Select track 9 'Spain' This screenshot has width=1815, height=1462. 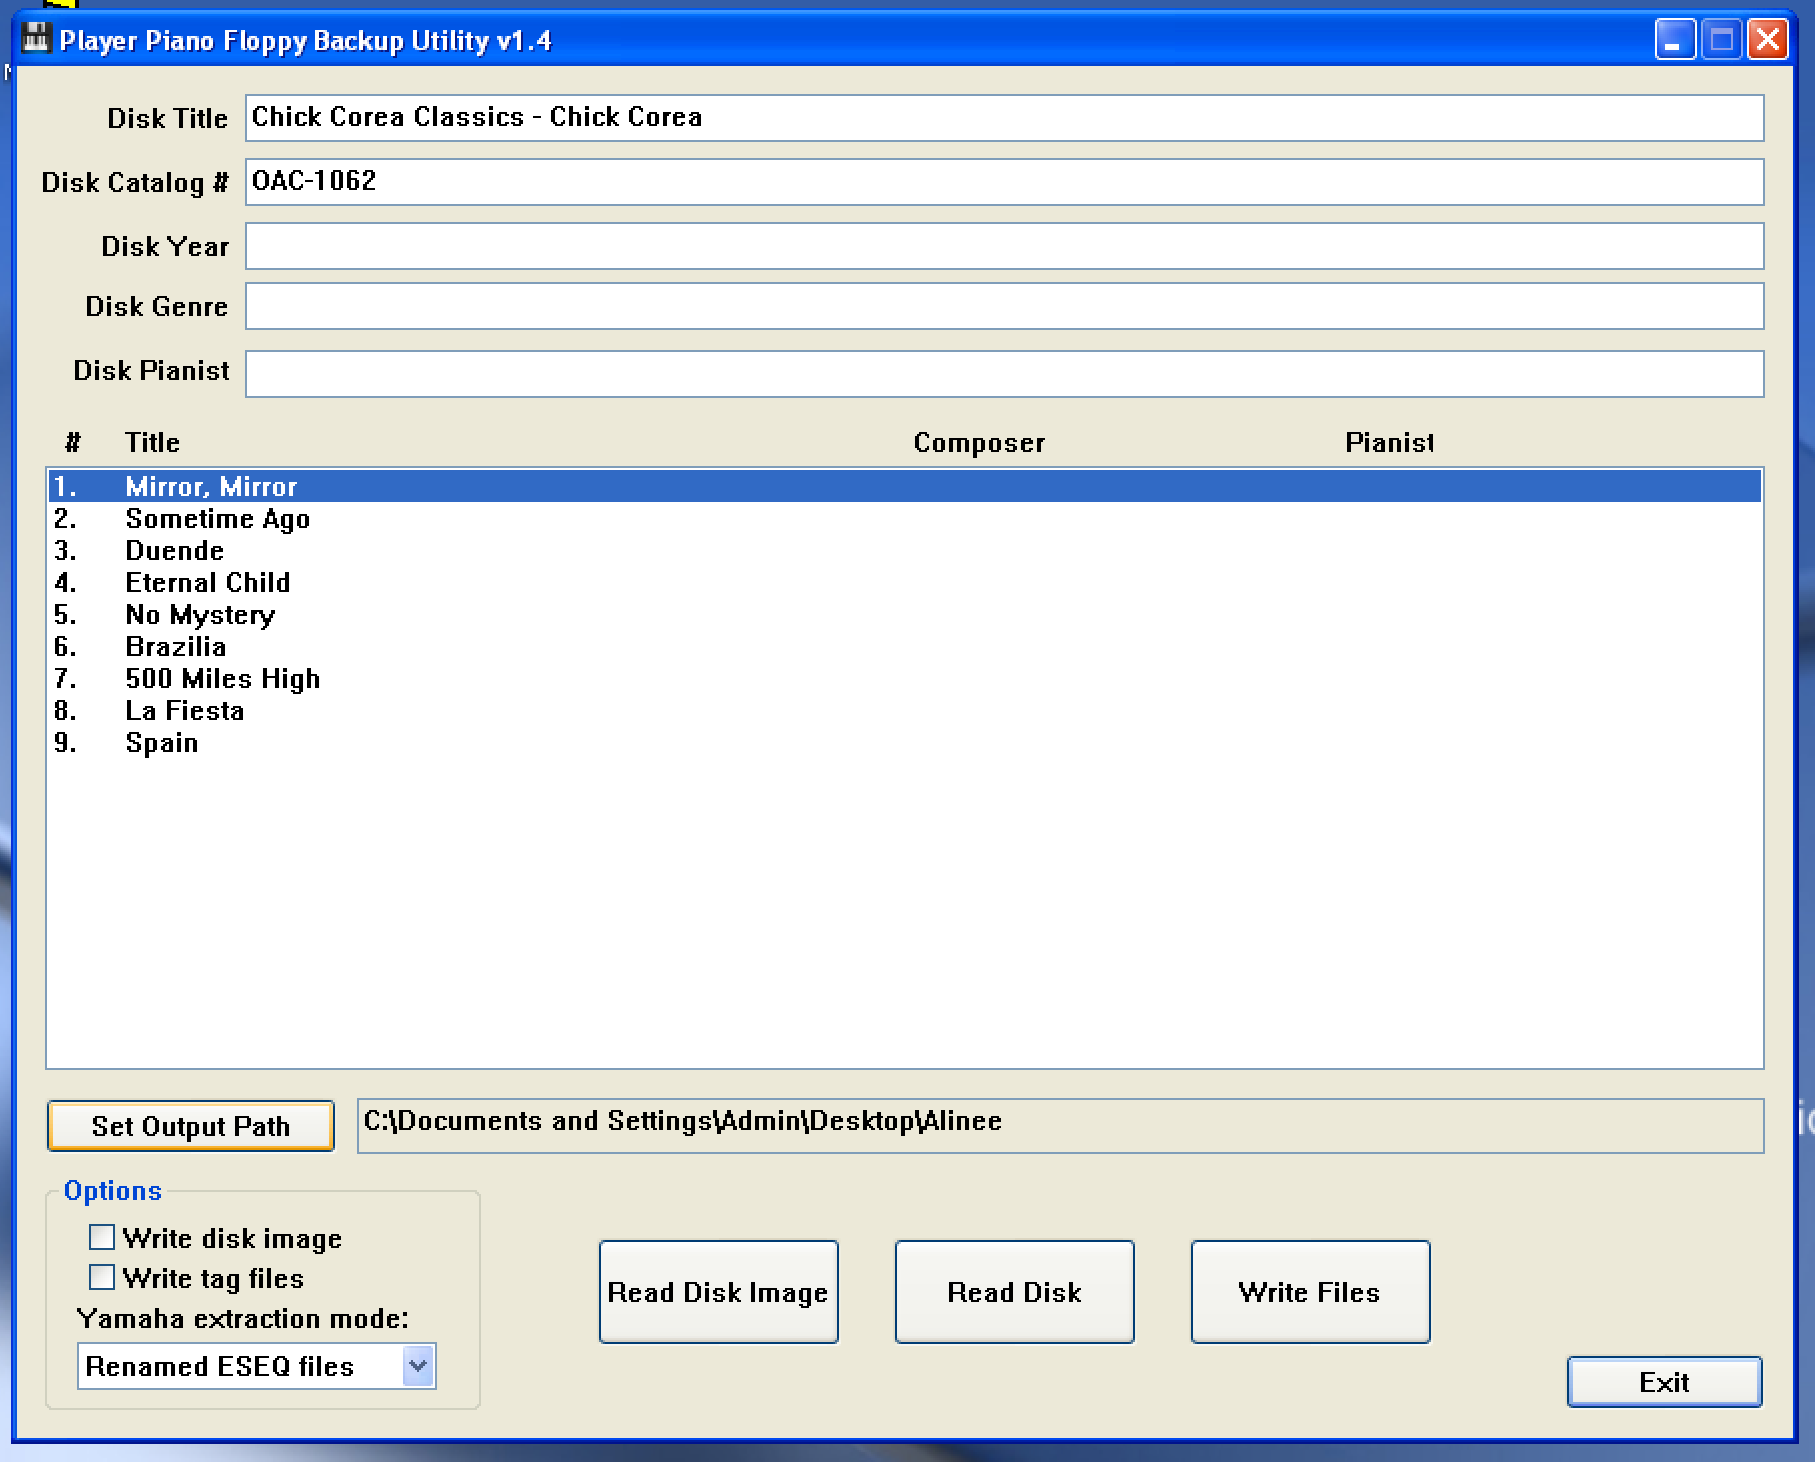pos(904,742)
